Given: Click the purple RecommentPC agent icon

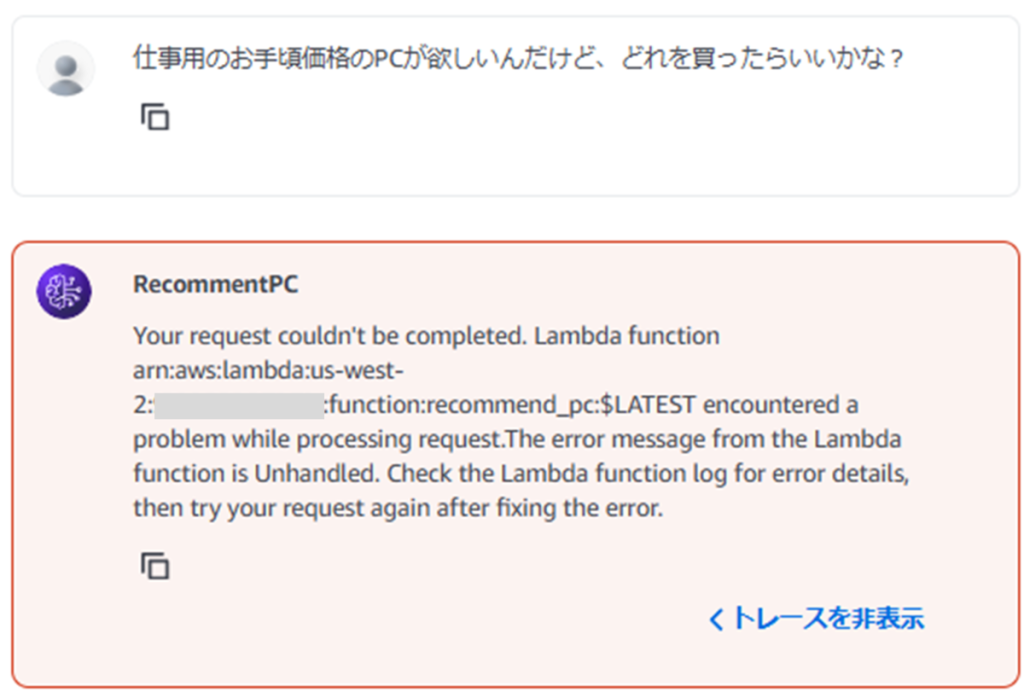Looking at the screenshot, I should [64, 292].
